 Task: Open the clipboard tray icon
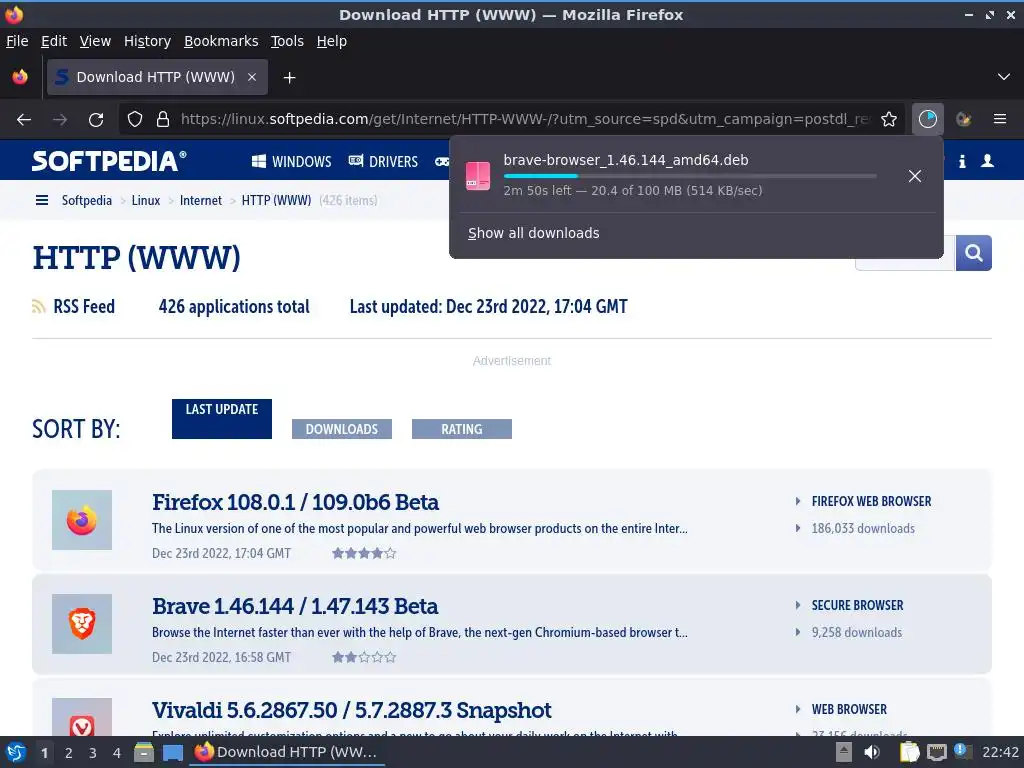pyautogui.click(x=909, y=752)
